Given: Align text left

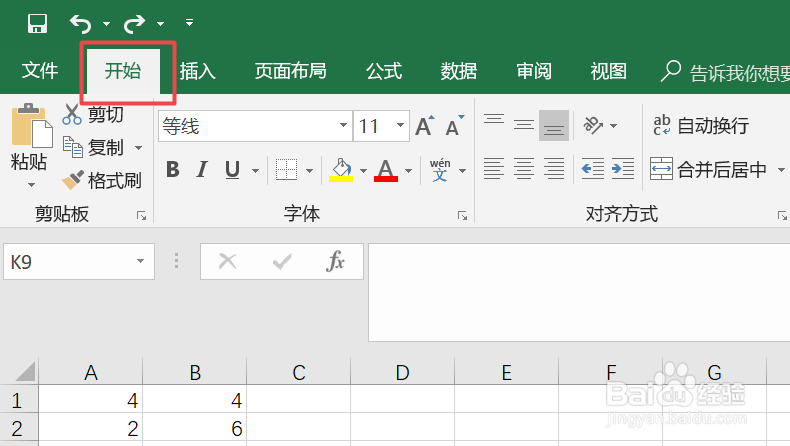Looking at the screenshot, I should (x=494, y=169).
